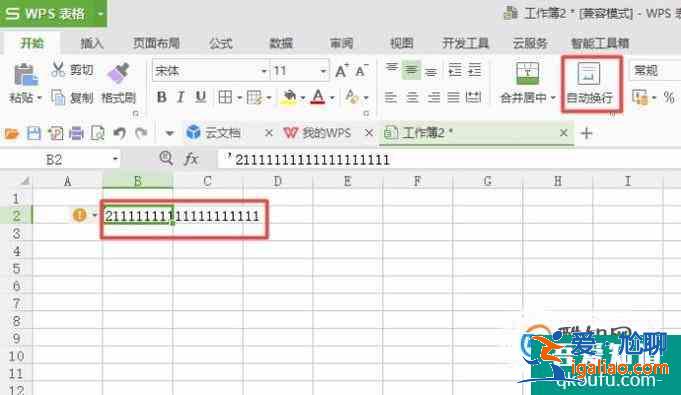This screenshot has width=681, height=395.
Task: Switch to the 插入 (Insert) tab
Action: (92, 43)
